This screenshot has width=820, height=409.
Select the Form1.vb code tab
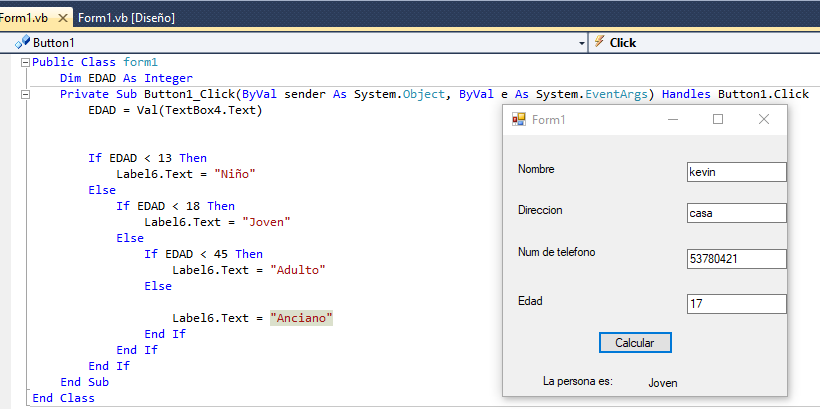point(24,18)
